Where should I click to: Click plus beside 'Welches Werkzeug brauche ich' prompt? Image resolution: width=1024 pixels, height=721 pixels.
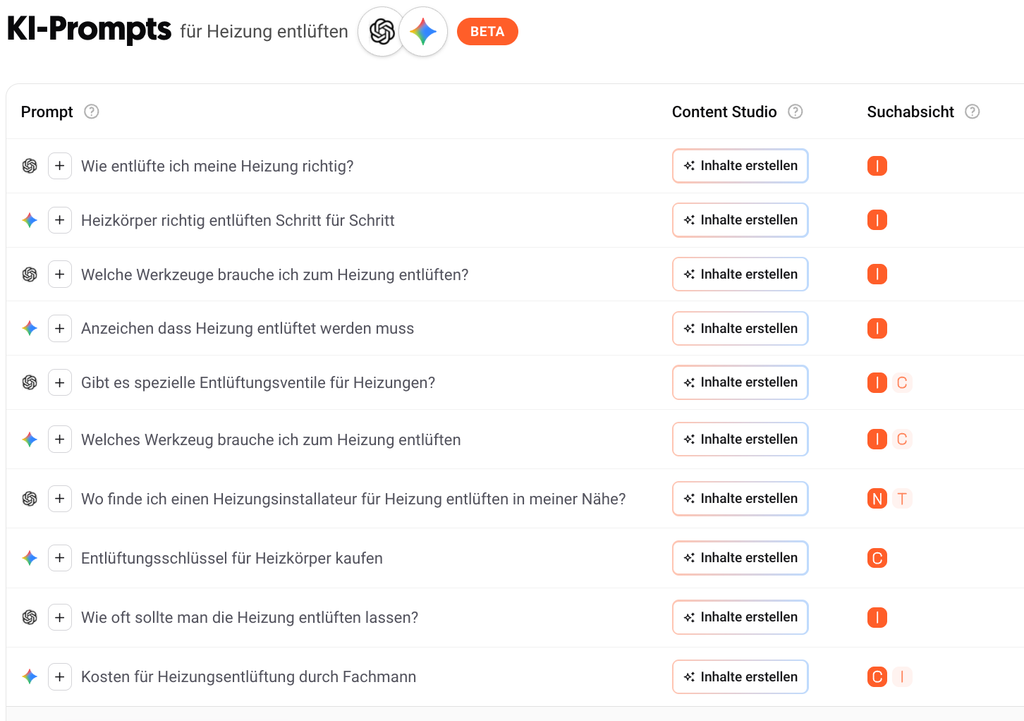(x=59, y=440)
